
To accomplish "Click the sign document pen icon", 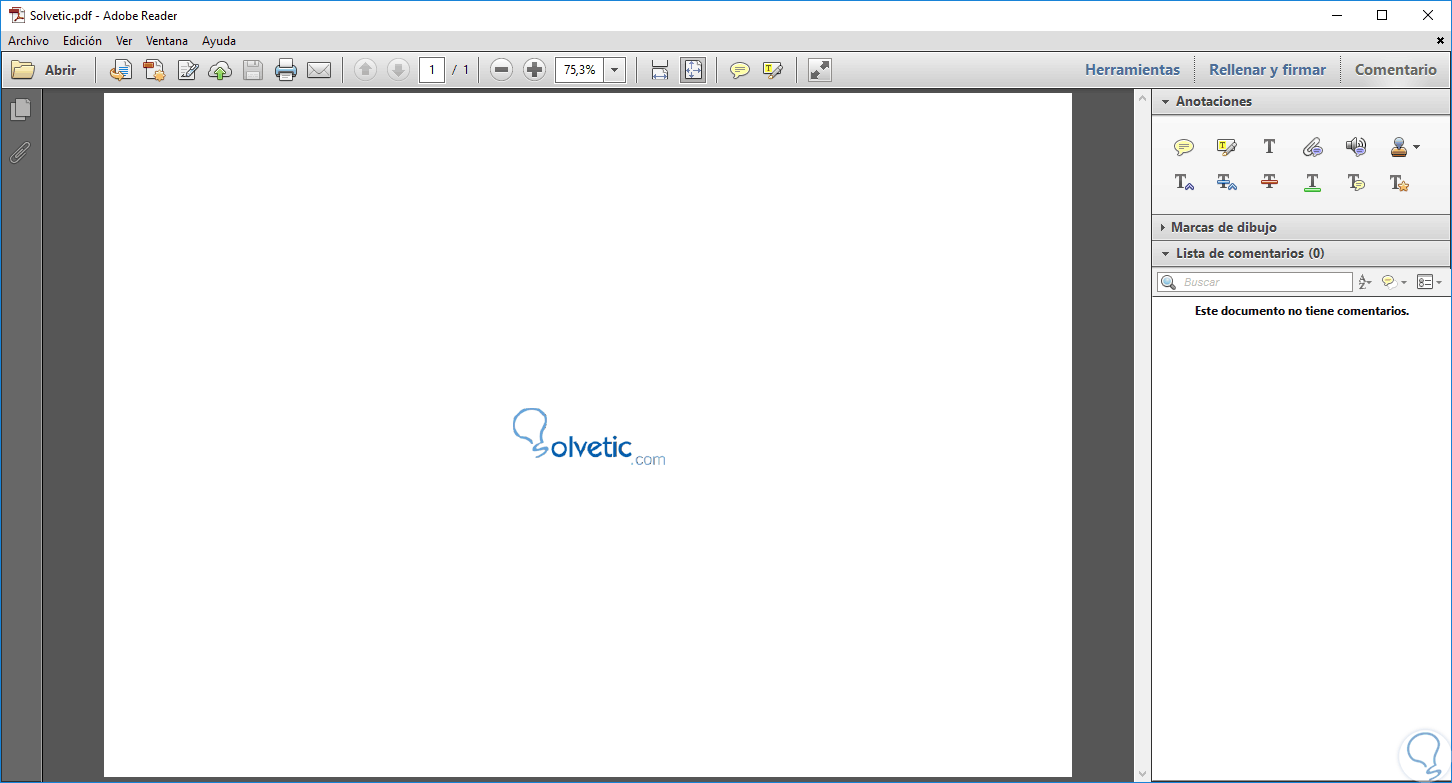I will 187,70.
